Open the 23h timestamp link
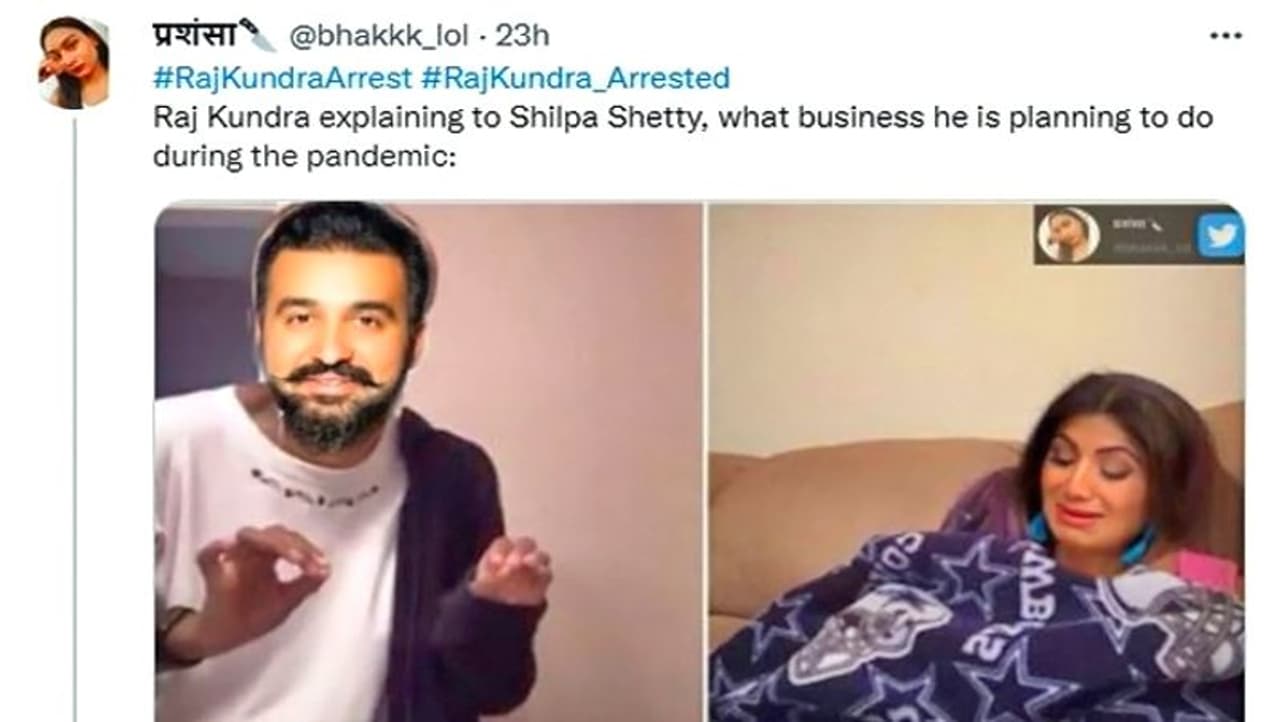This screenshot has height=722, width=1280. coord(523,36)
